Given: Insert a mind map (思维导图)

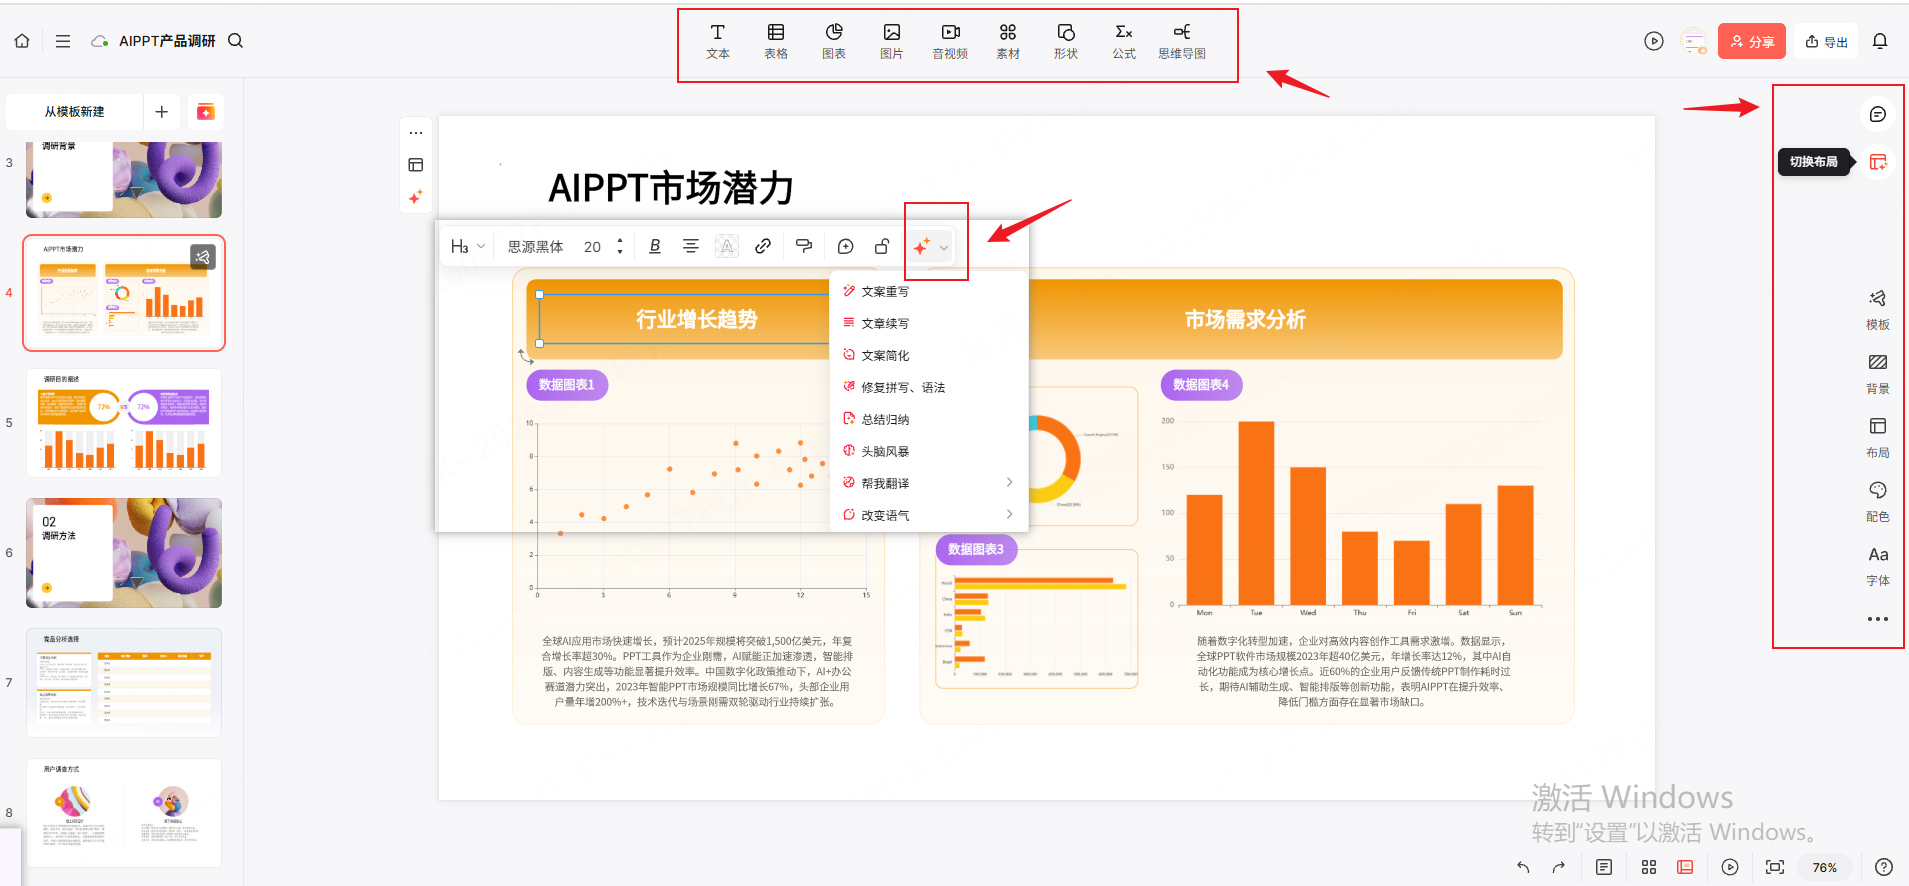Looking at the screenshot, I should pyautogui.click(x=1182, y=42).
